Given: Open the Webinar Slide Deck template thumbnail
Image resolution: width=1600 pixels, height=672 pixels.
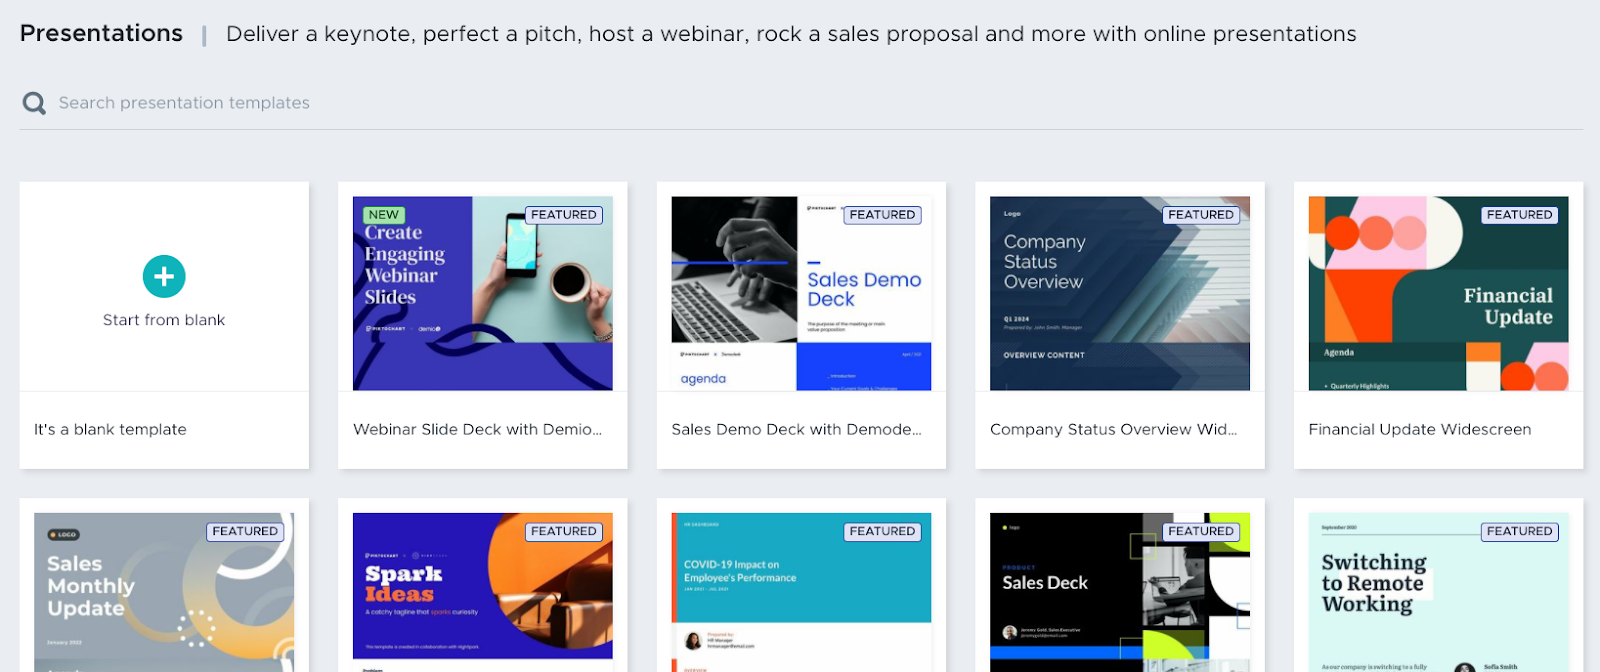Looking at the screenshot, I should click(483, 293).
